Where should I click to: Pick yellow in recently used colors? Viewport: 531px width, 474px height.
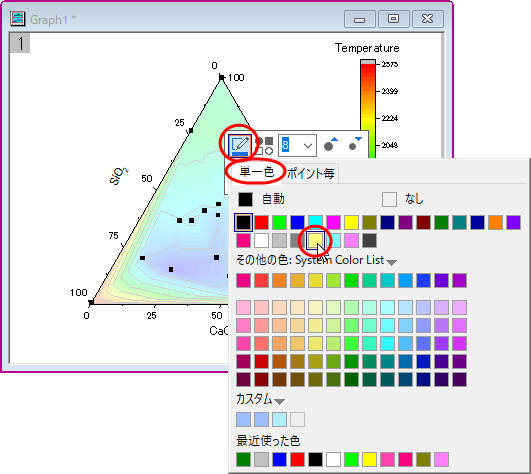click(x=369, y=459)
